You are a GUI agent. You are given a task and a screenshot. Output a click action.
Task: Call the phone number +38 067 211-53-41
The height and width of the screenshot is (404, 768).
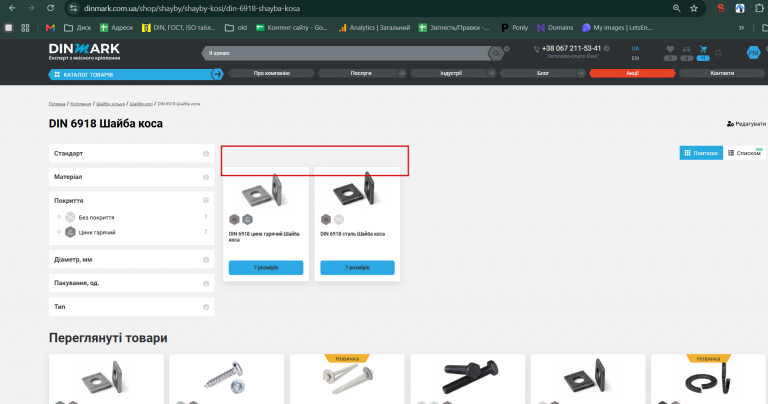coord(571,48)
